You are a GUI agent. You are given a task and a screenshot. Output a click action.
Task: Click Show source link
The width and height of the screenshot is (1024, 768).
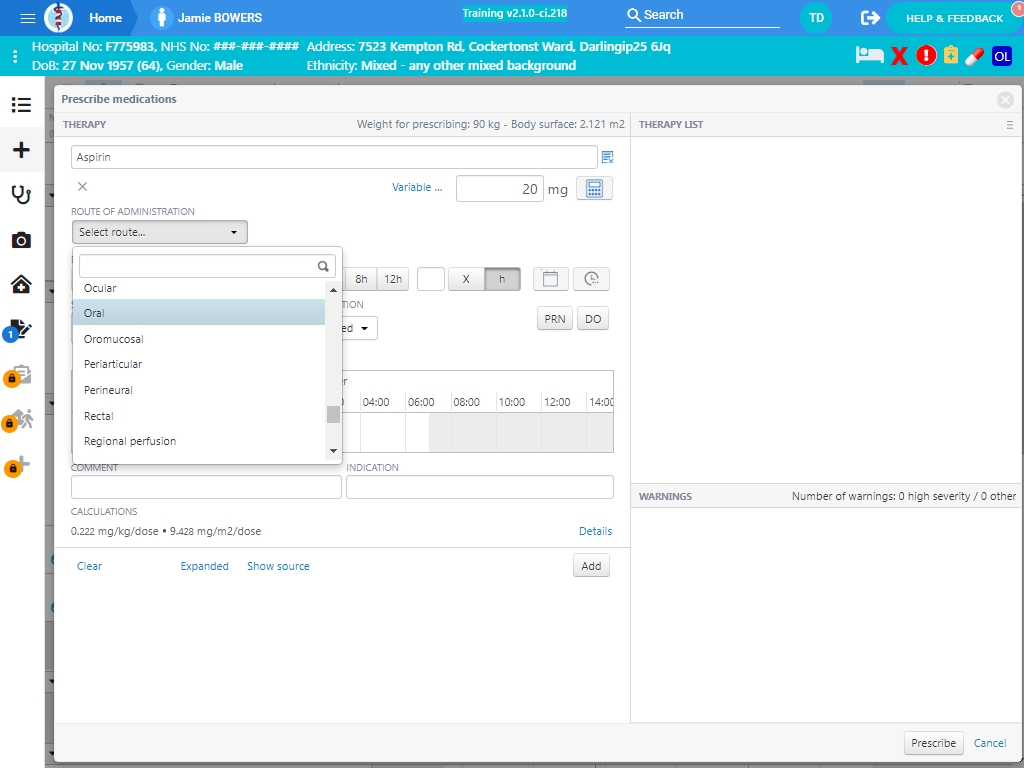click(278, 566)
